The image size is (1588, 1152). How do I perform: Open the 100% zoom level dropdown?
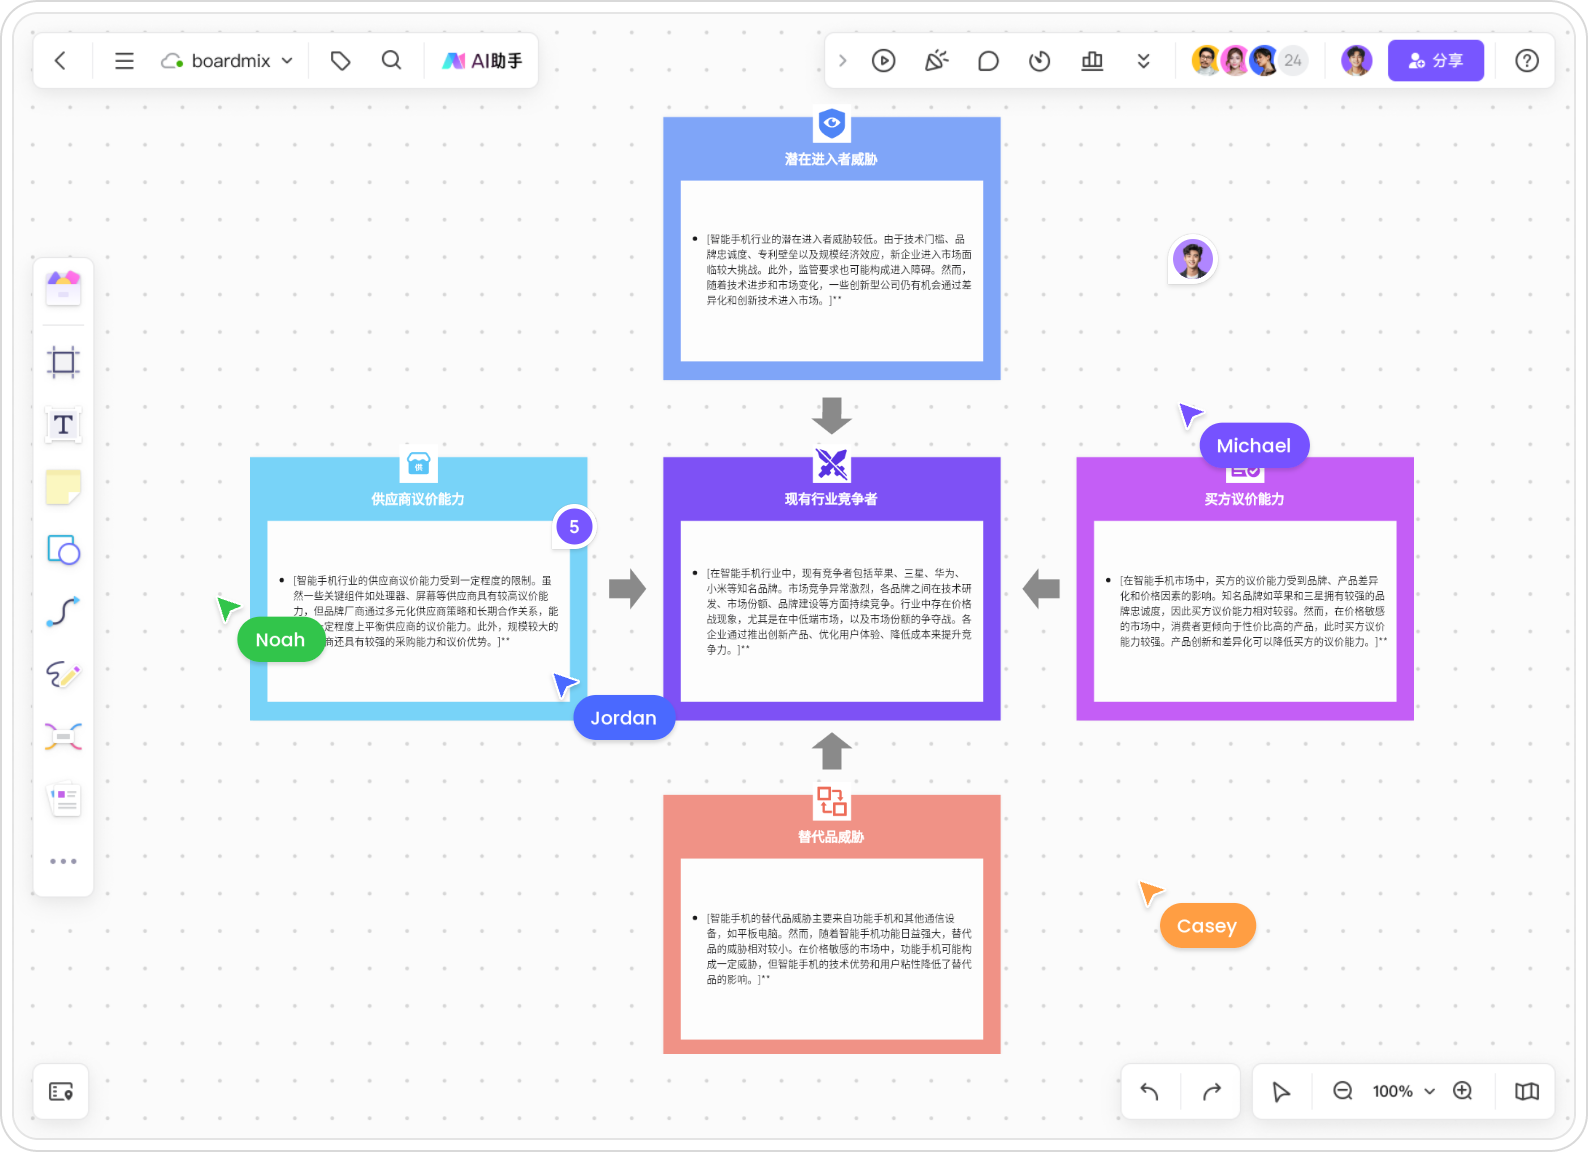[x=1403, y=1091]
